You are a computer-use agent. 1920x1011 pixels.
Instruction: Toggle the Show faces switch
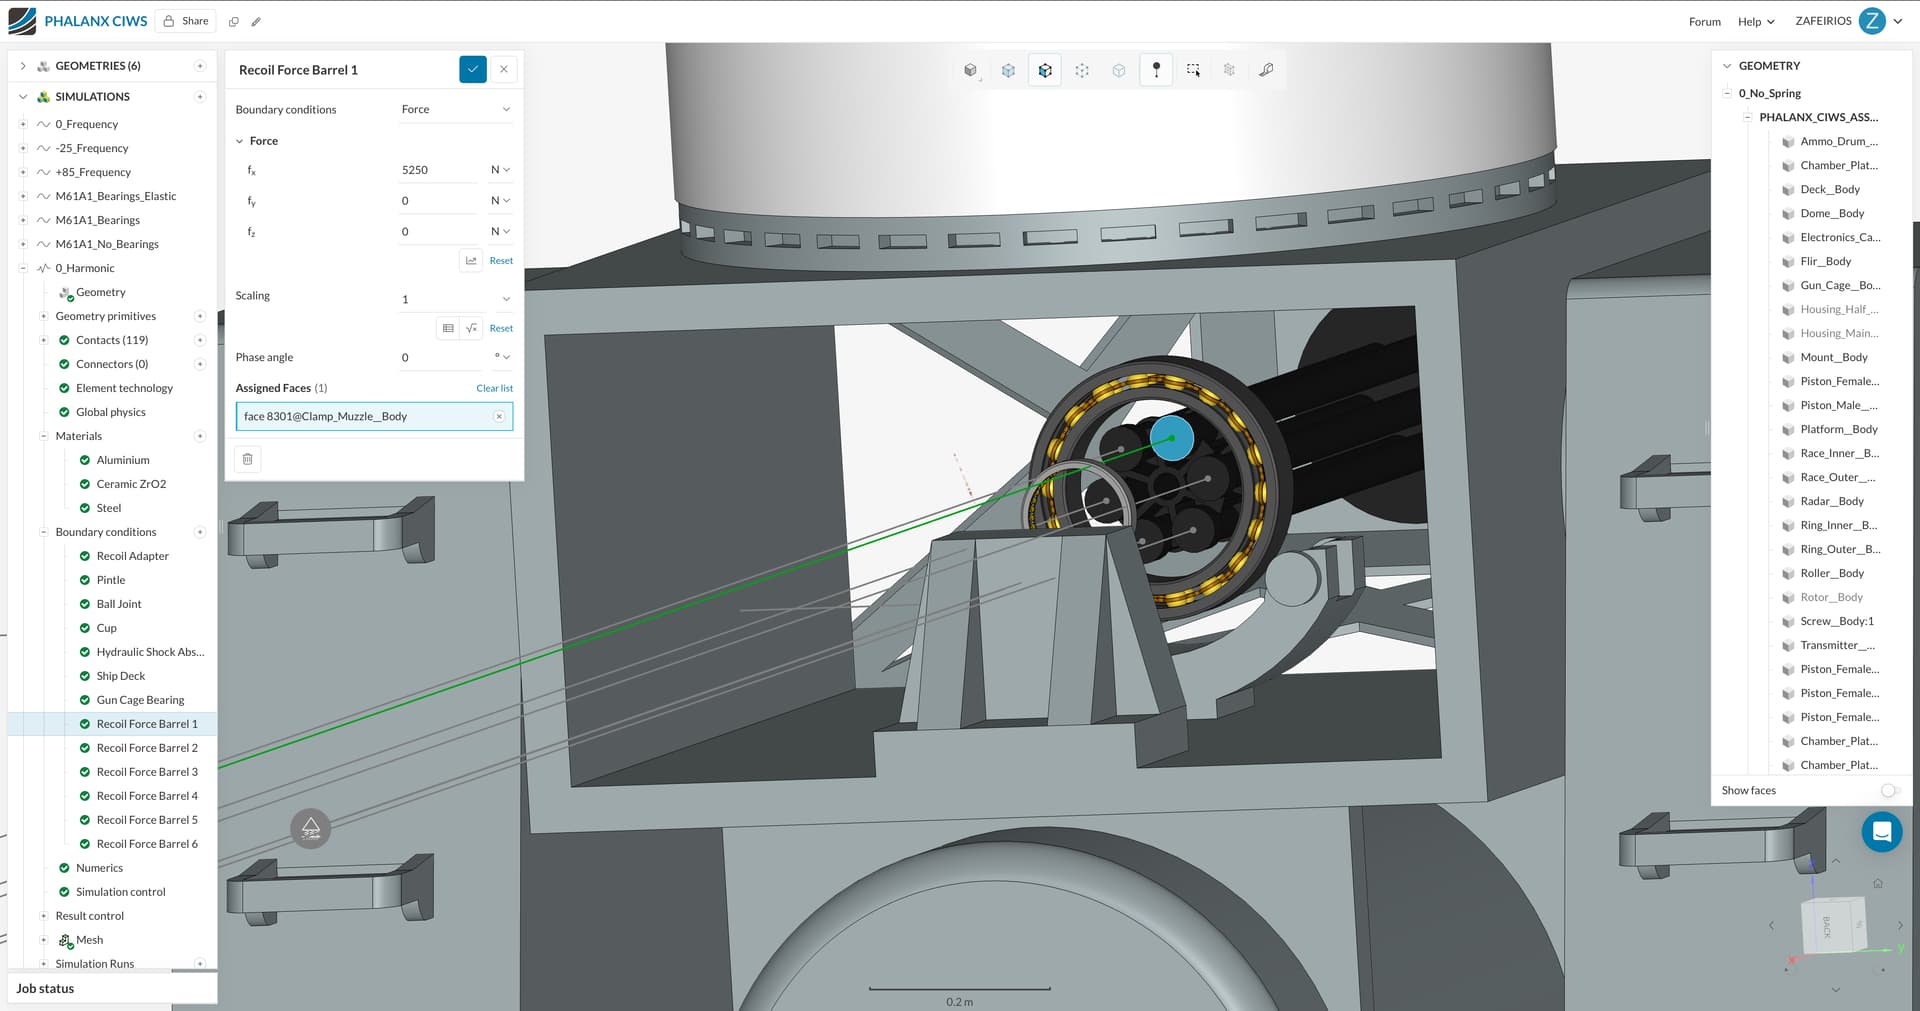point(1888,790)
